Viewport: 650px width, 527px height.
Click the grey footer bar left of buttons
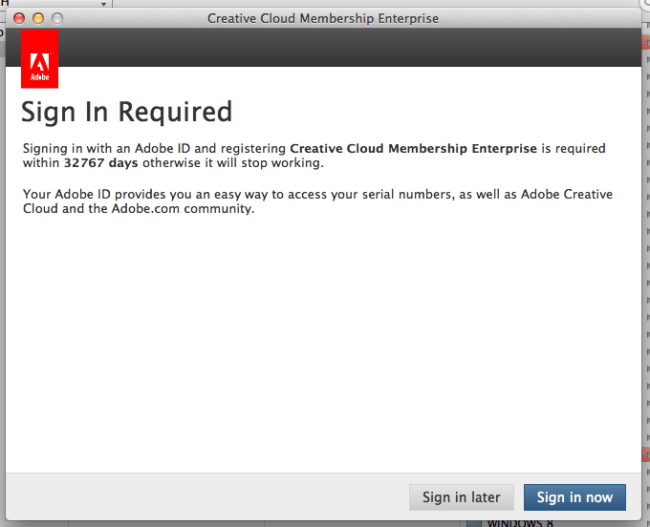[x=200, y=497]
